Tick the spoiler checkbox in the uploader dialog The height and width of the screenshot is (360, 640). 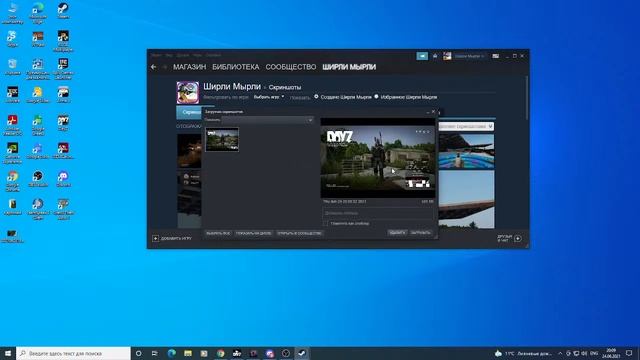tap(325, 224)
